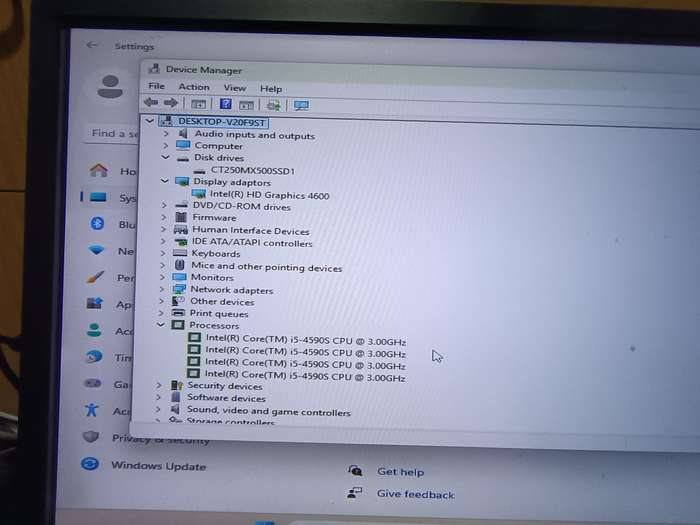
Task: Open Network section wifi icon in Settings
Action: [x=96, y=250]
